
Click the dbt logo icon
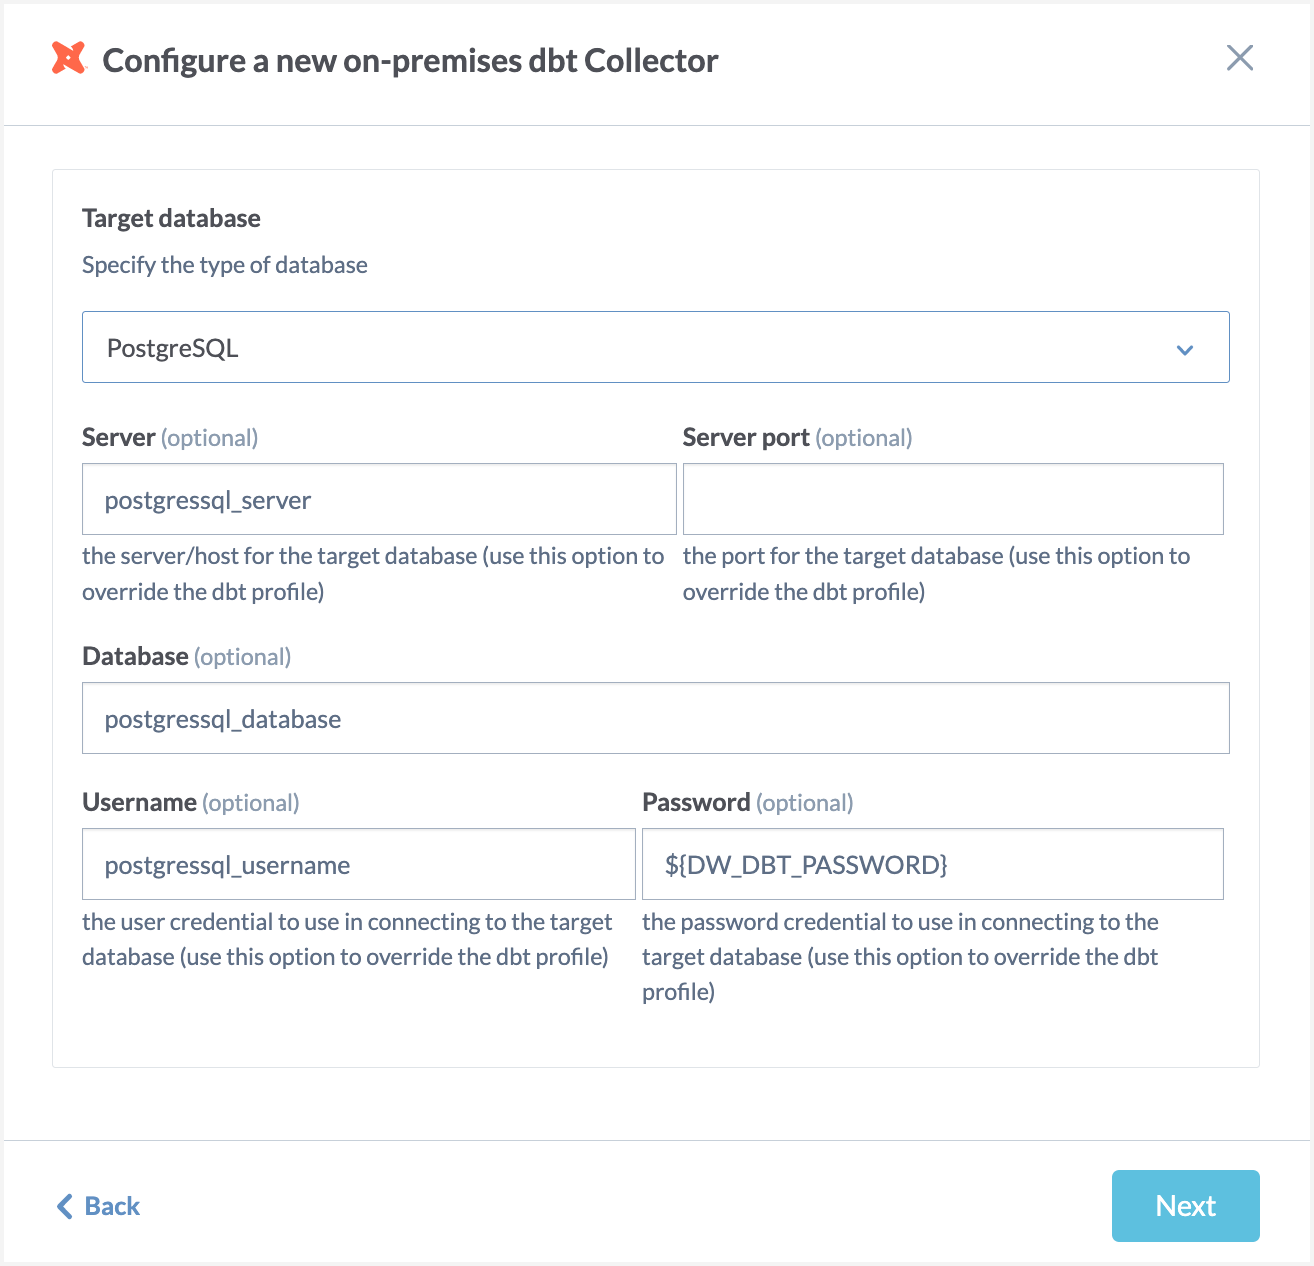click(x=69, y=58)
